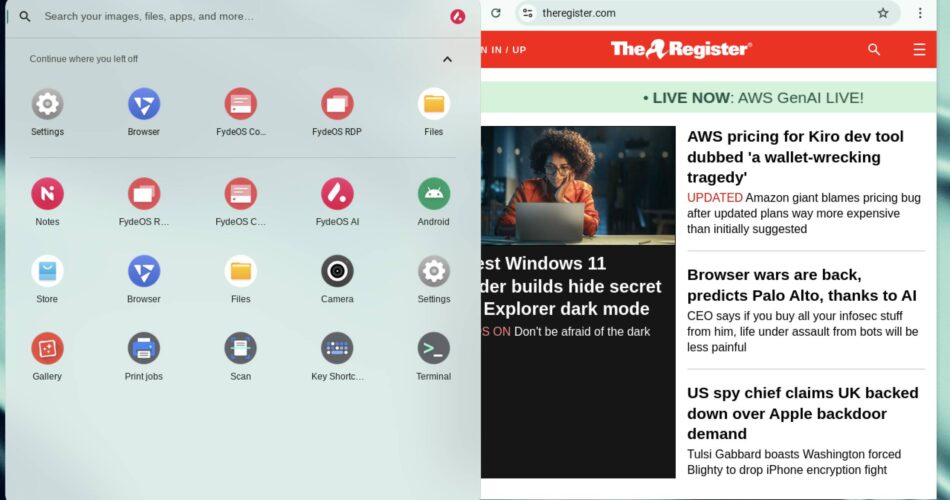Open the Store app
Viewport: 950px width, 500px height.
[47, 271]
